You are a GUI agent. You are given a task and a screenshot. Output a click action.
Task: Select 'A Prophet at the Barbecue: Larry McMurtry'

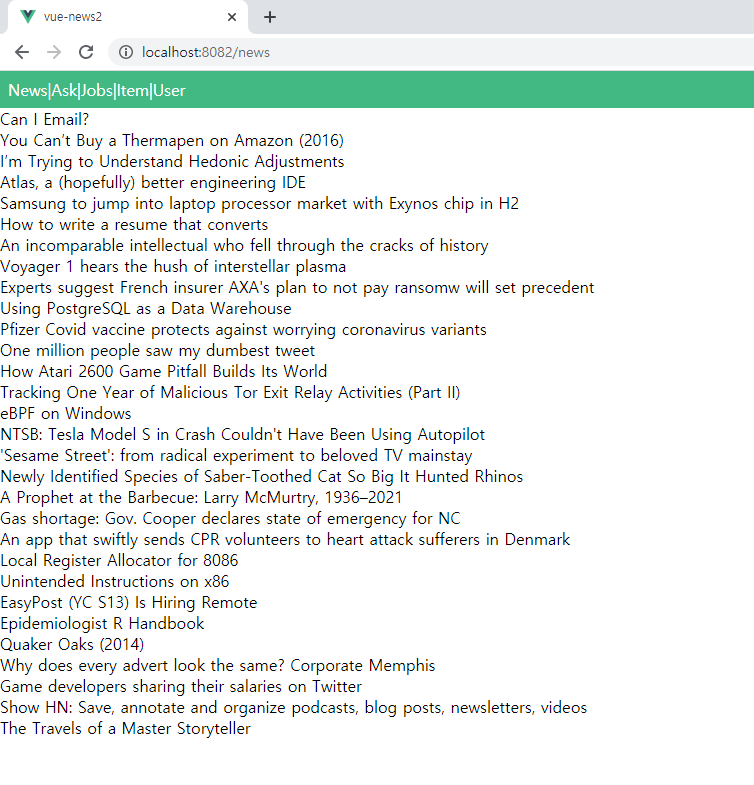(x=201, y=498)
